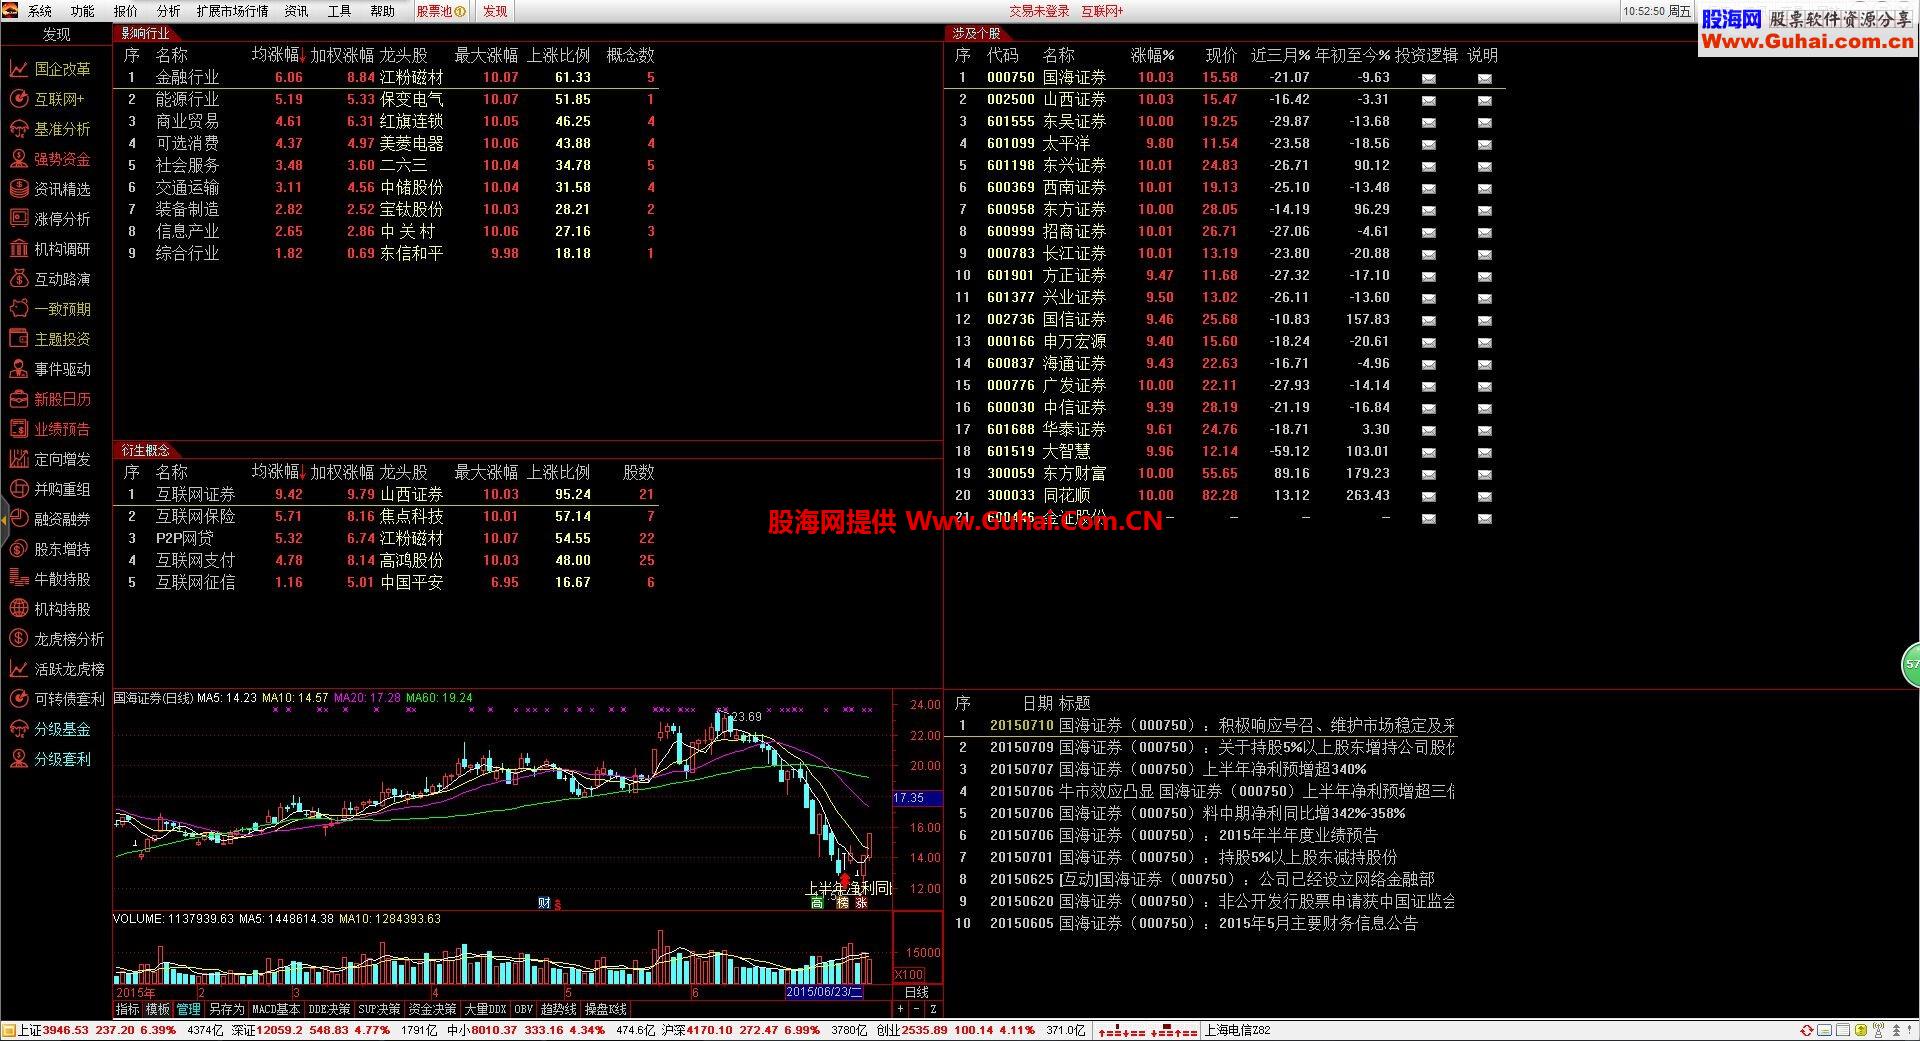
Task: Open 说明 envelope for 同花顺 row
Action: coord(1484,496)
